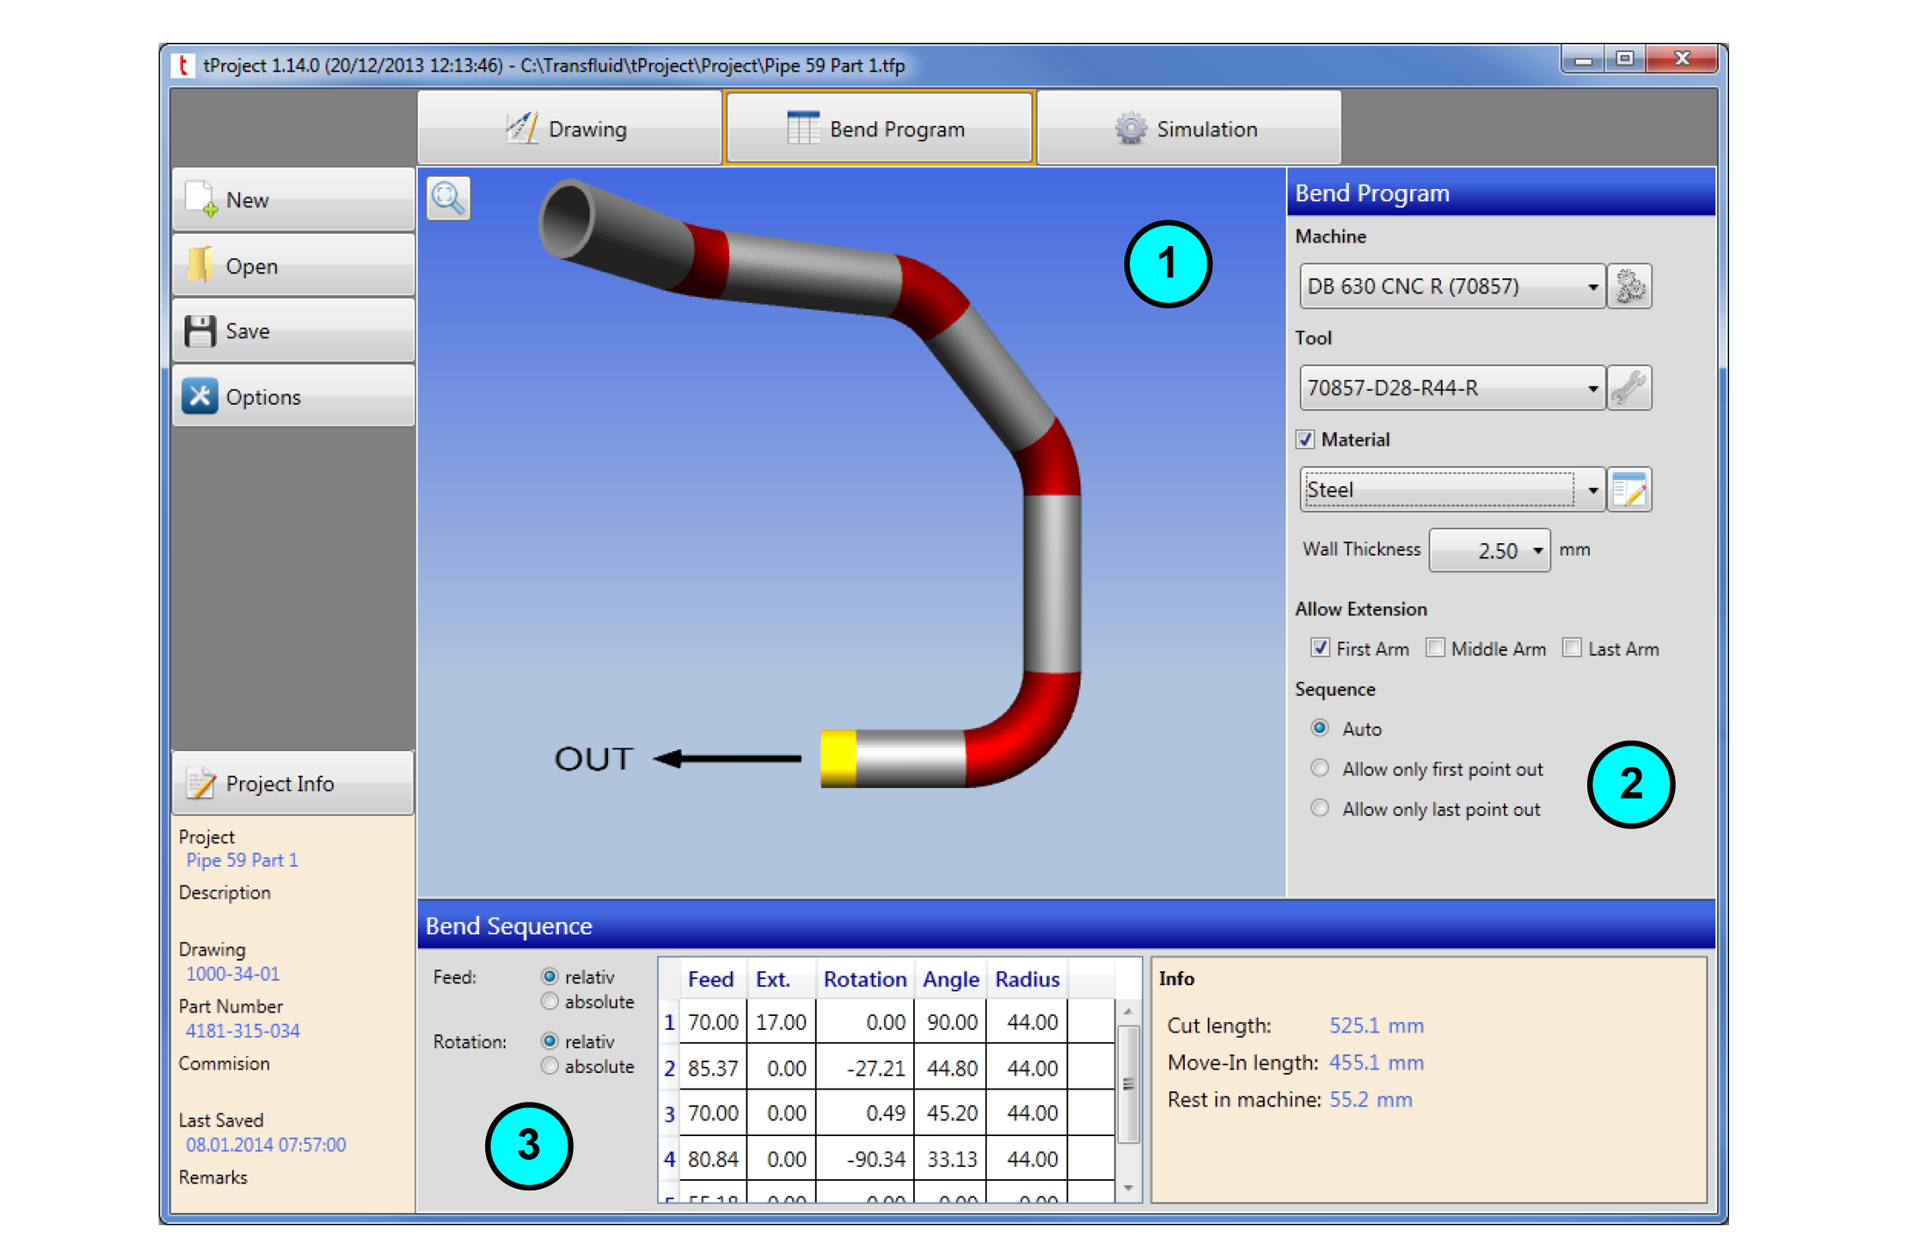Click the wrench icon beside the Tool selector
Image resolution: width=1920 pixels, height=1254 pixels.
click(1630, 388)
